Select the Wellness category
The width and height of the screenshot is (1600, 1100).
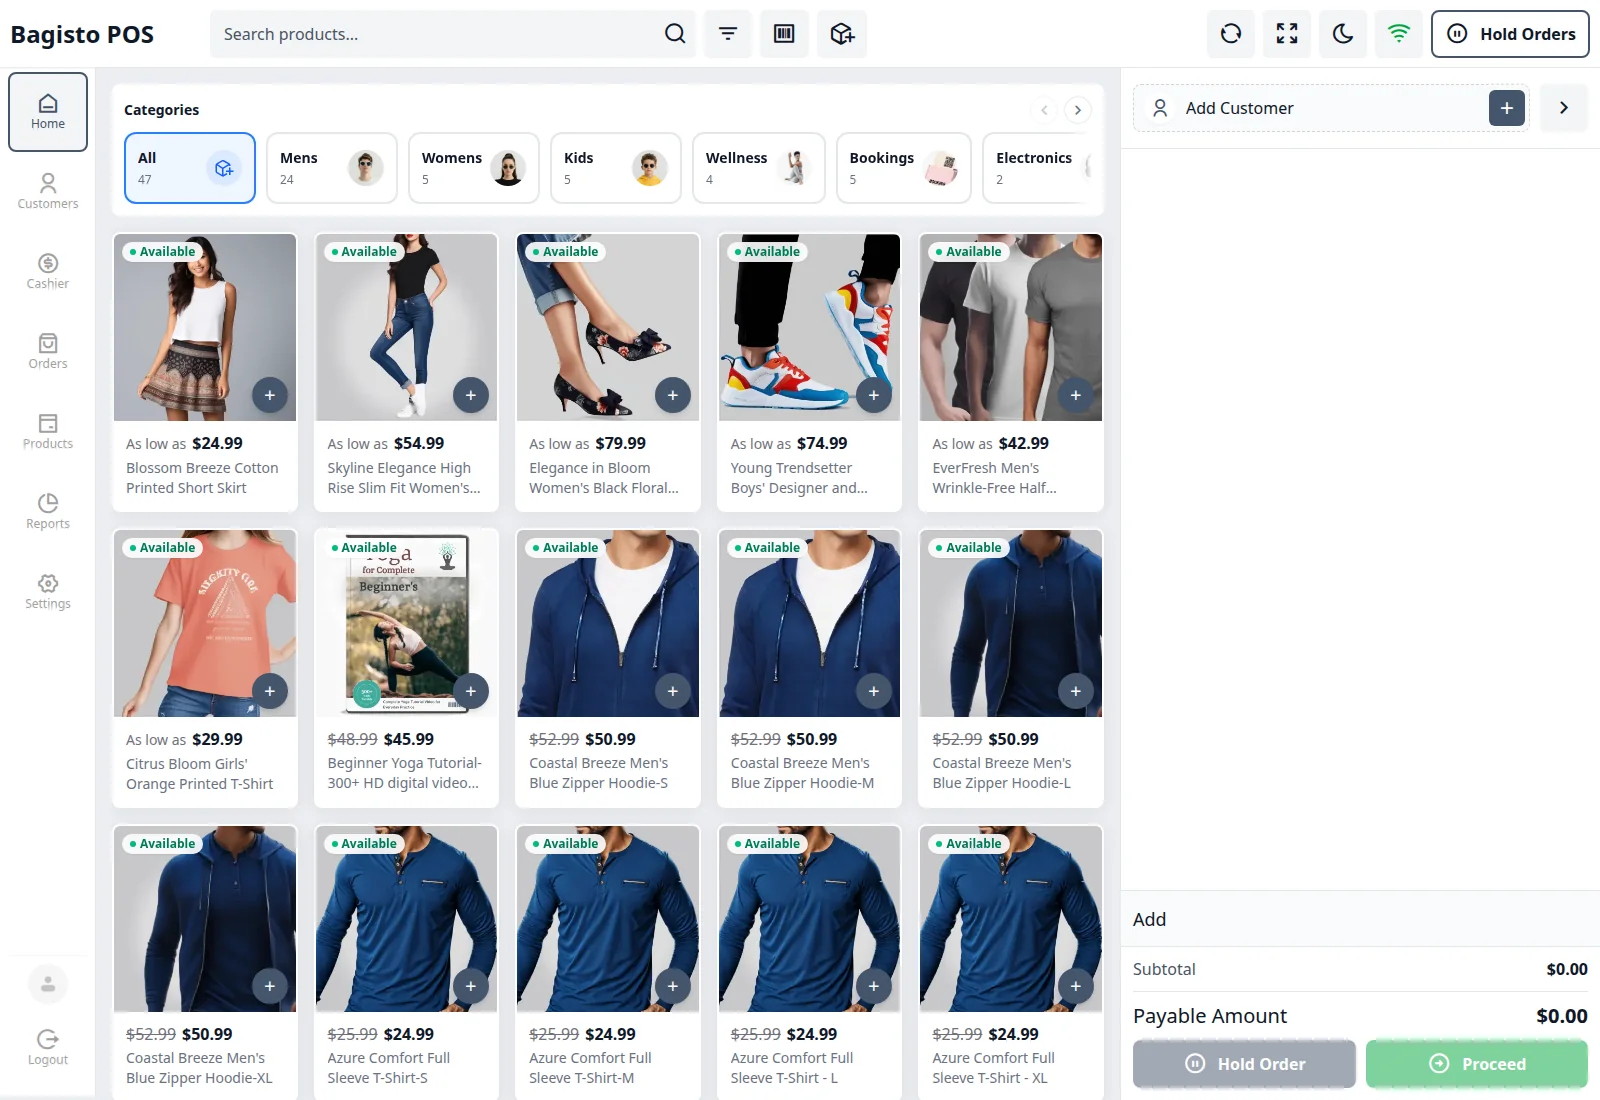pos(759,168)
